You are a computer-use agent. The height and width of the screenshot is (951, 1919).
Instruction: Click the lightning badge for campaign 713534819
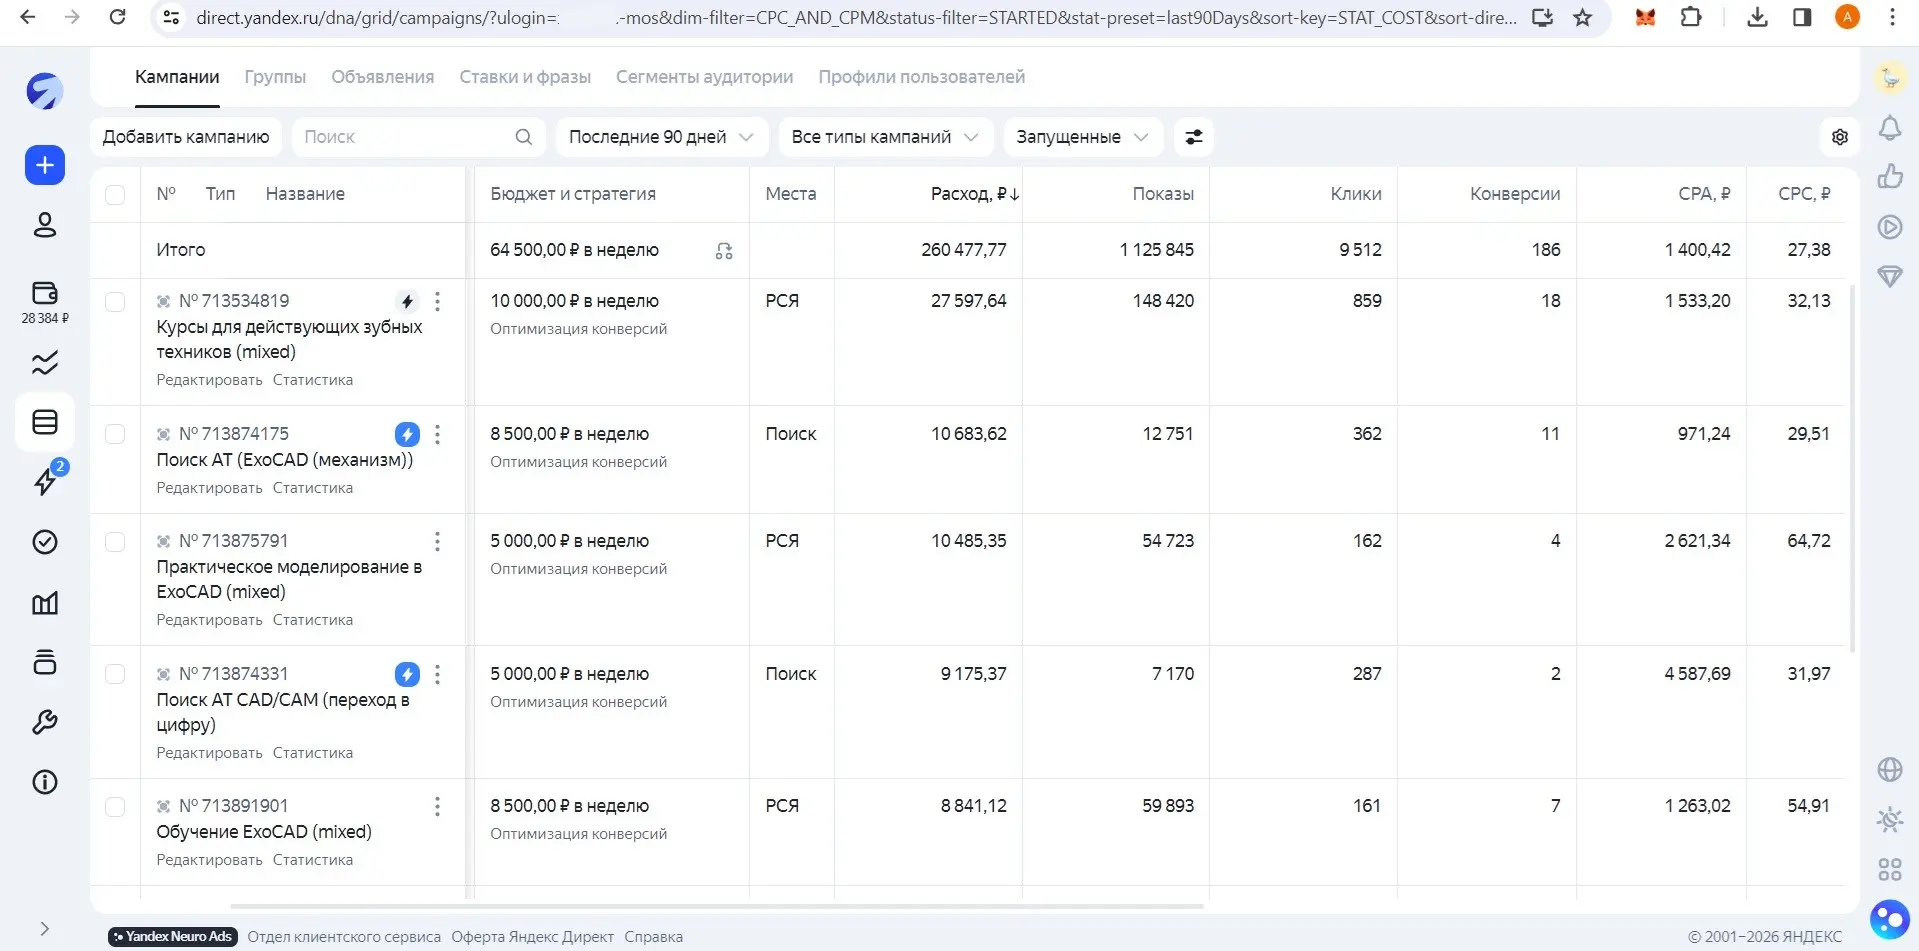click(407, 301)
